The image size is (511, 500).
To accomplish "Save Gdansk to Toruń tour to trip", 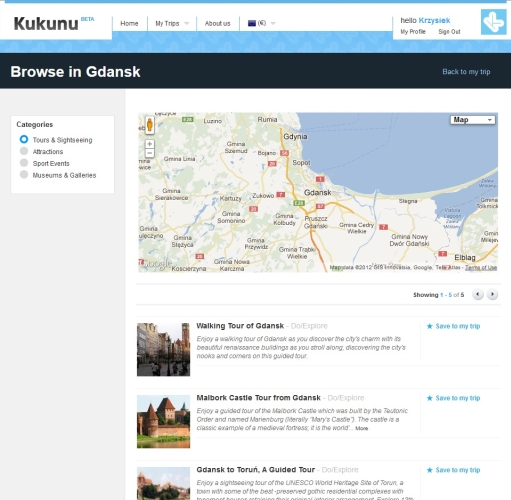I will click(x=458, y=470).
